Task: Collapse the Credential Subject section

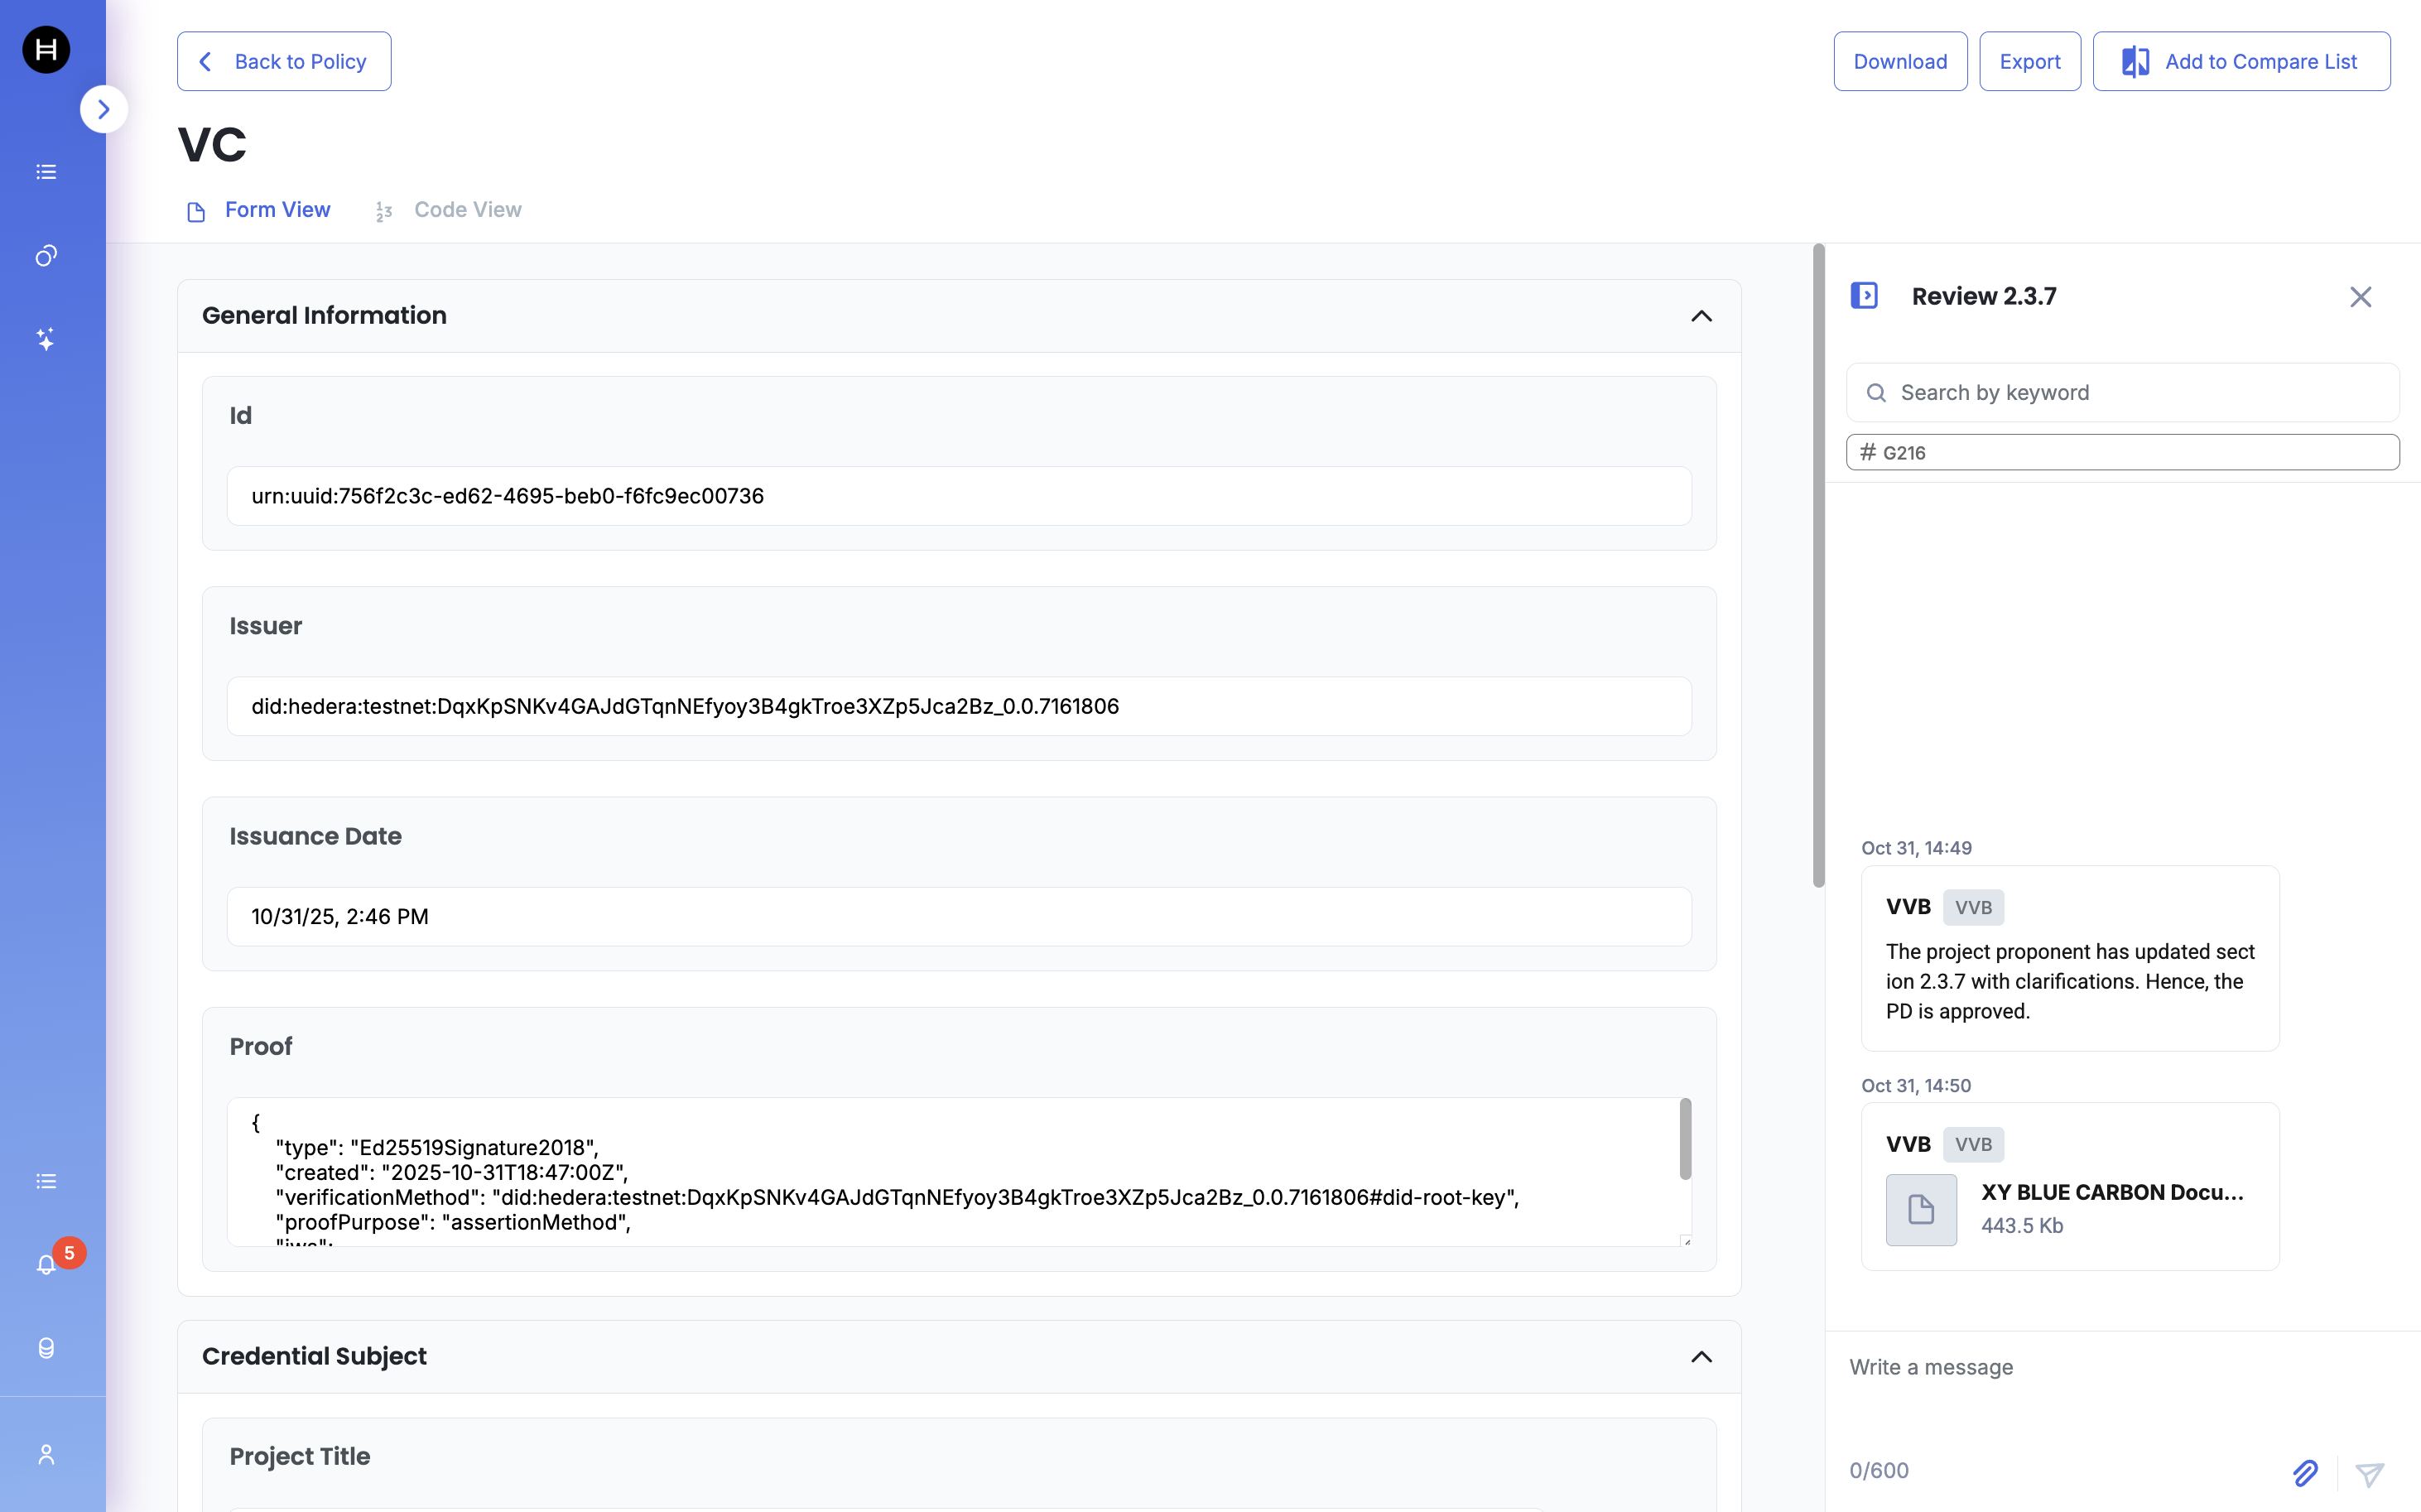Action: (x=1701, y=1357)
